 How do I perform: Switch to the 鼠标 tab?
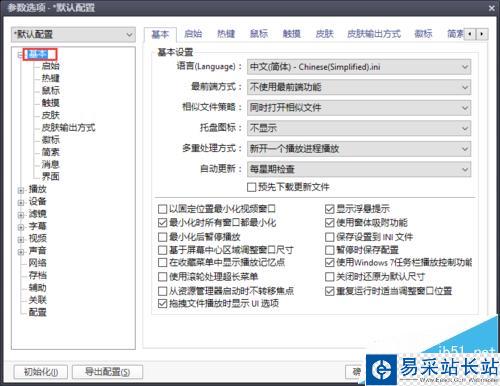coord(259,34)
